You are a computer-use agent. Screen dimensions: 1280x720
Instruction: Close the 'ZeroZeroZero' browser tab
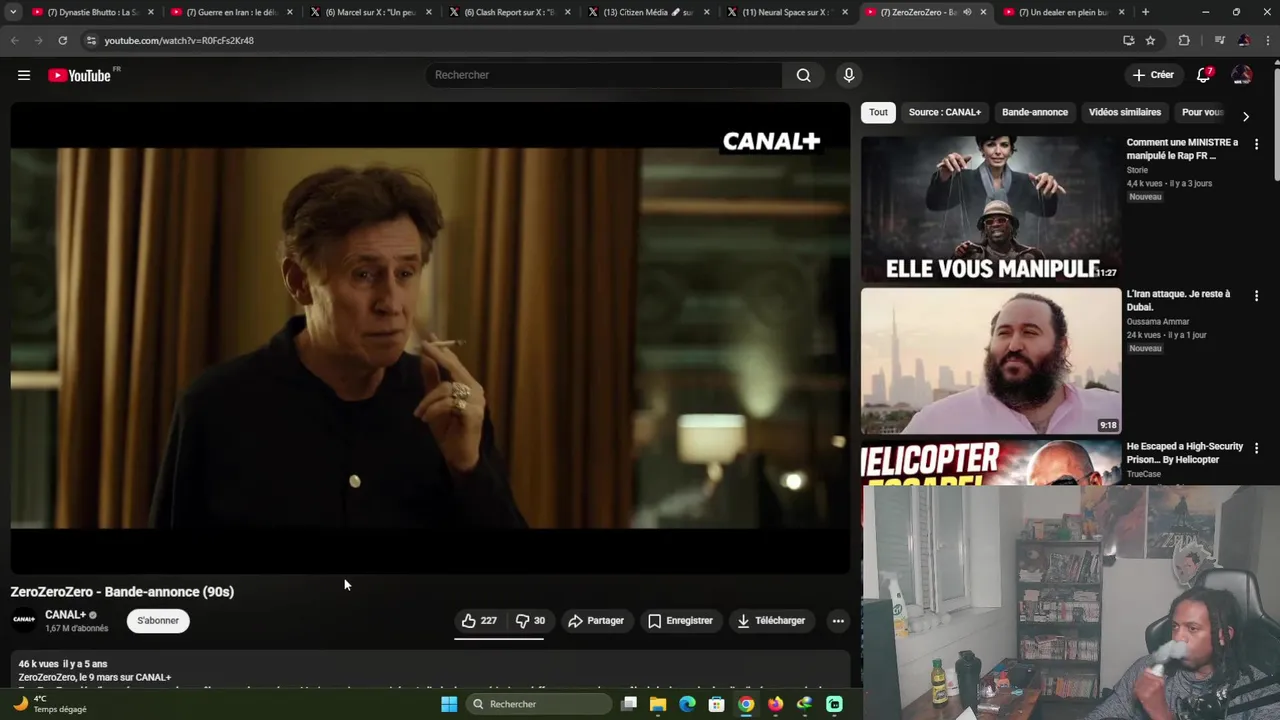[x=983, y=12]
